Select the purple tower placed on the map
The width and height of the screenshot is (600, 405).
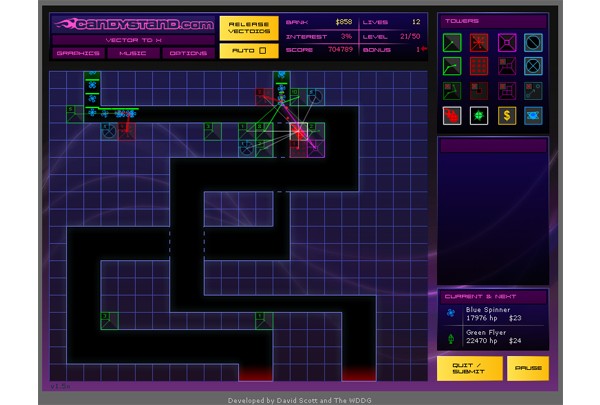(x=316, y=149)
